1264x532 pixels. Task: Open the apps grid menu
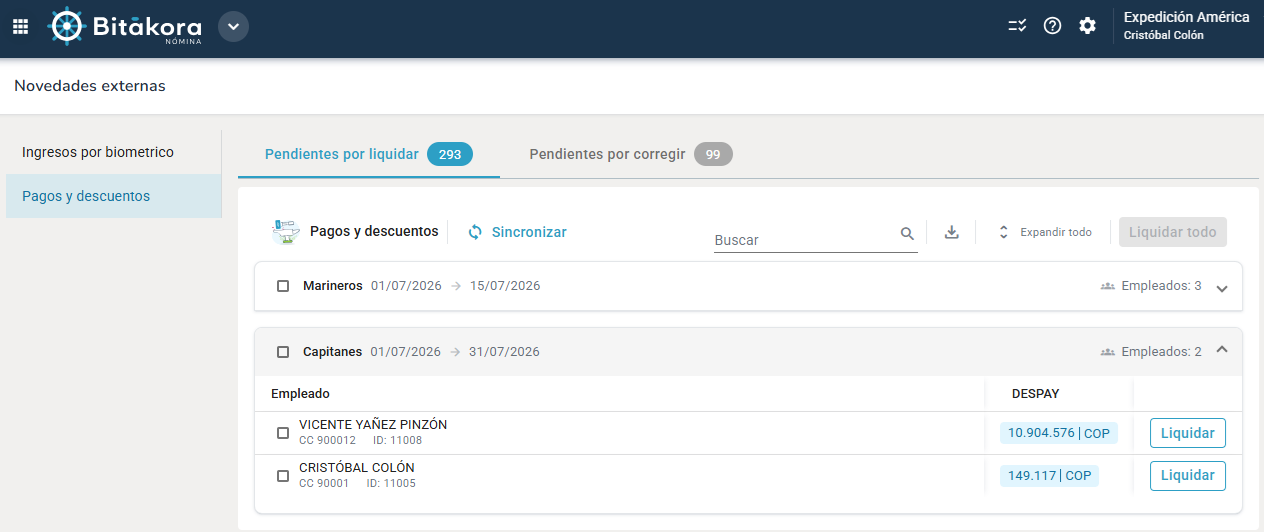tap(20, 26)
